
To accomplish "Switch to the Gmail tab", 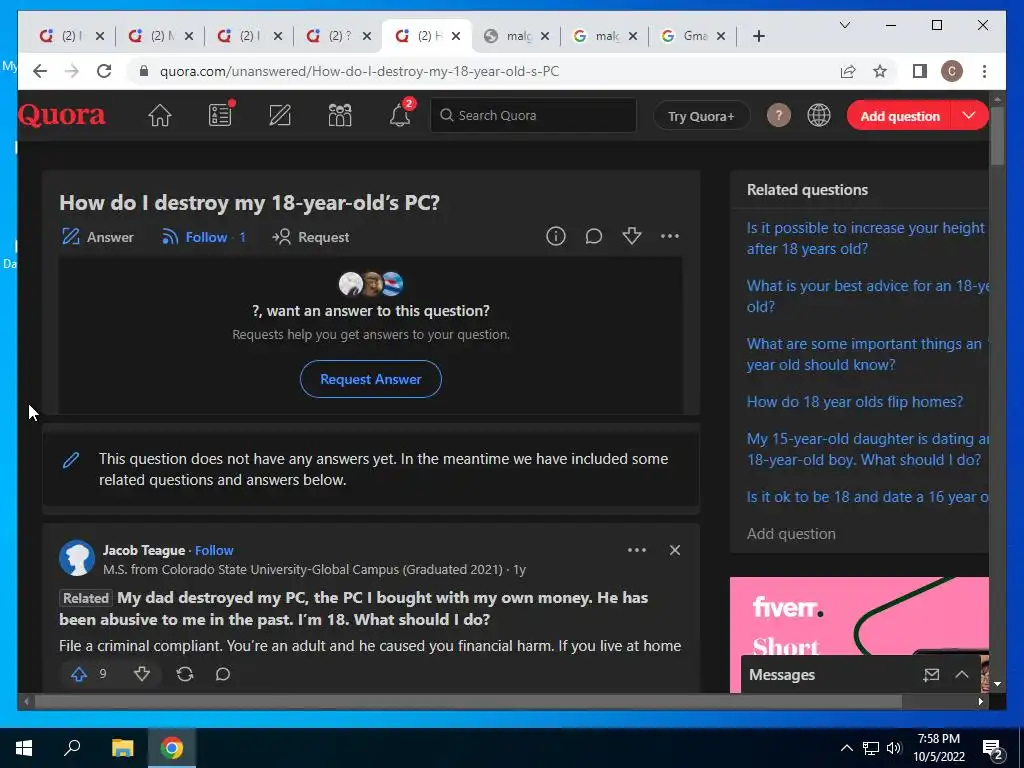I will (693, 36).
